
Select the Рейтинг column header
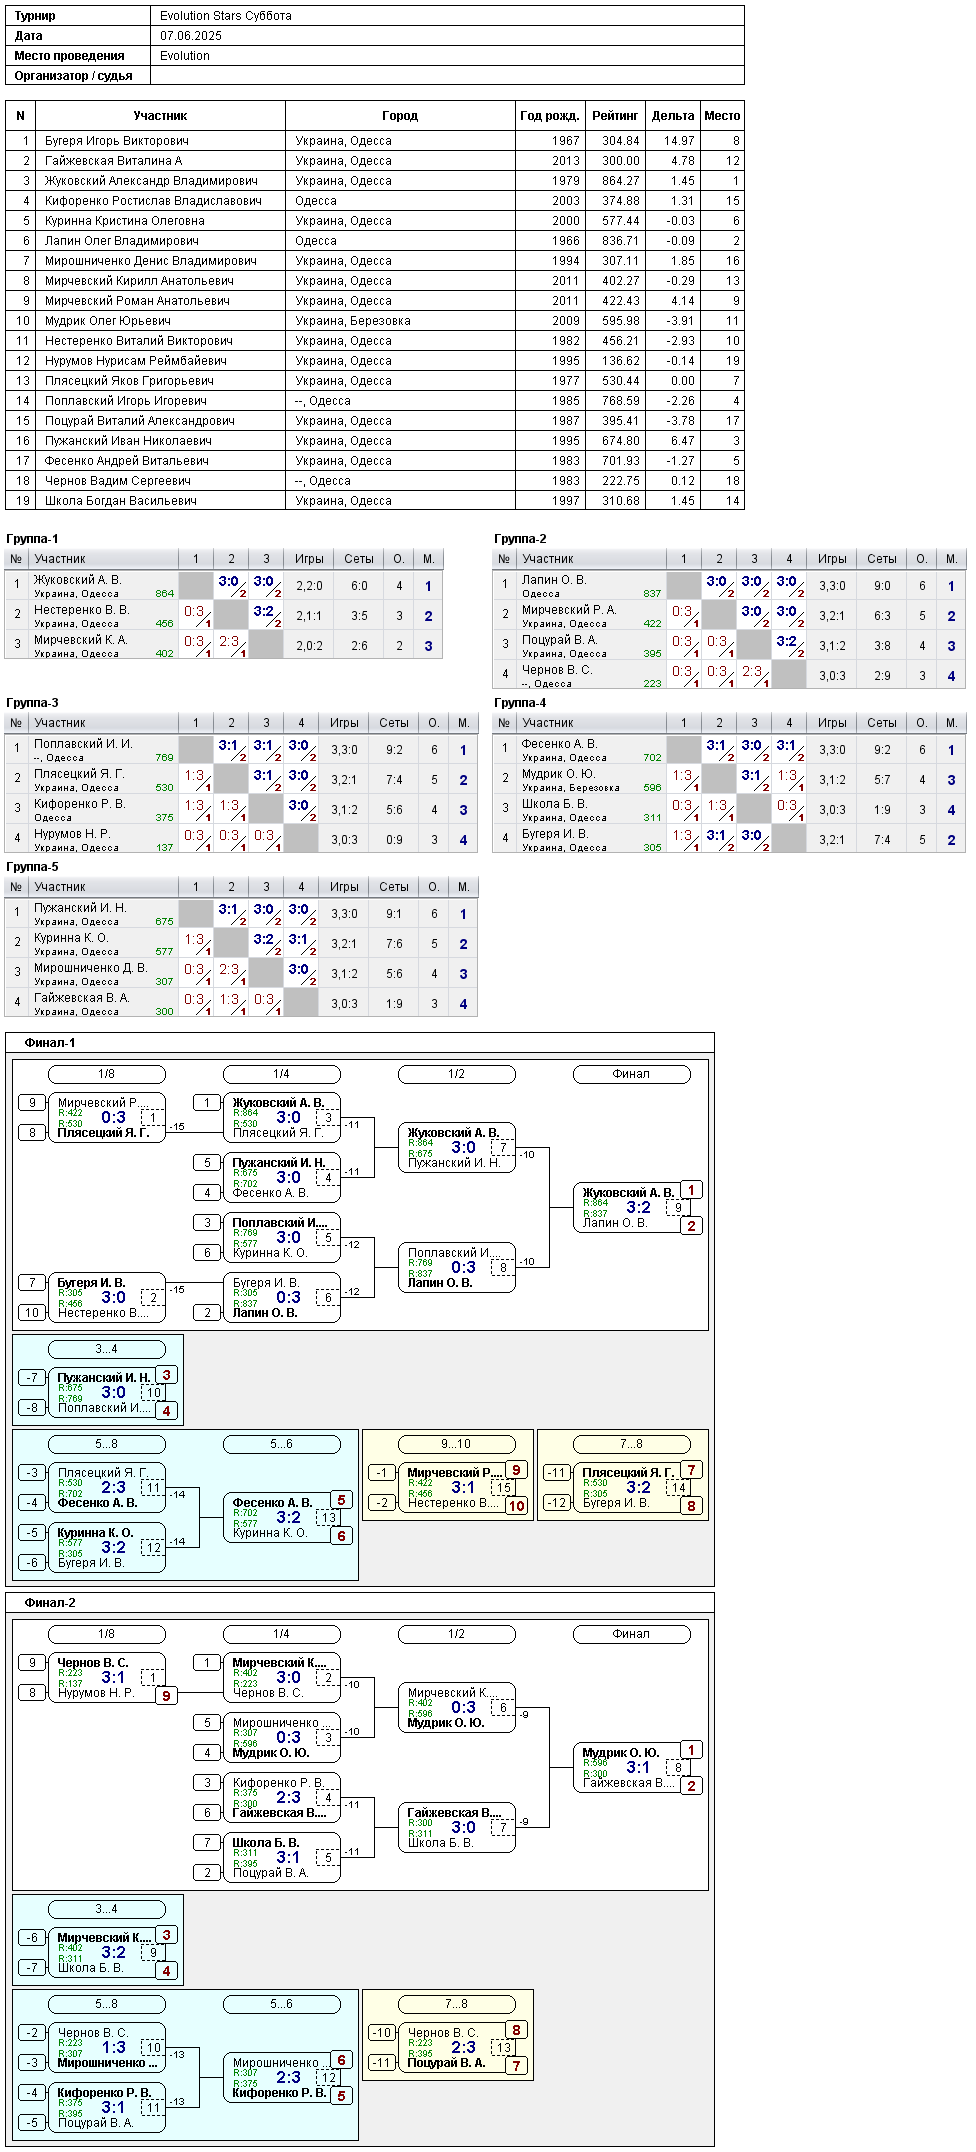click(615, 116)
